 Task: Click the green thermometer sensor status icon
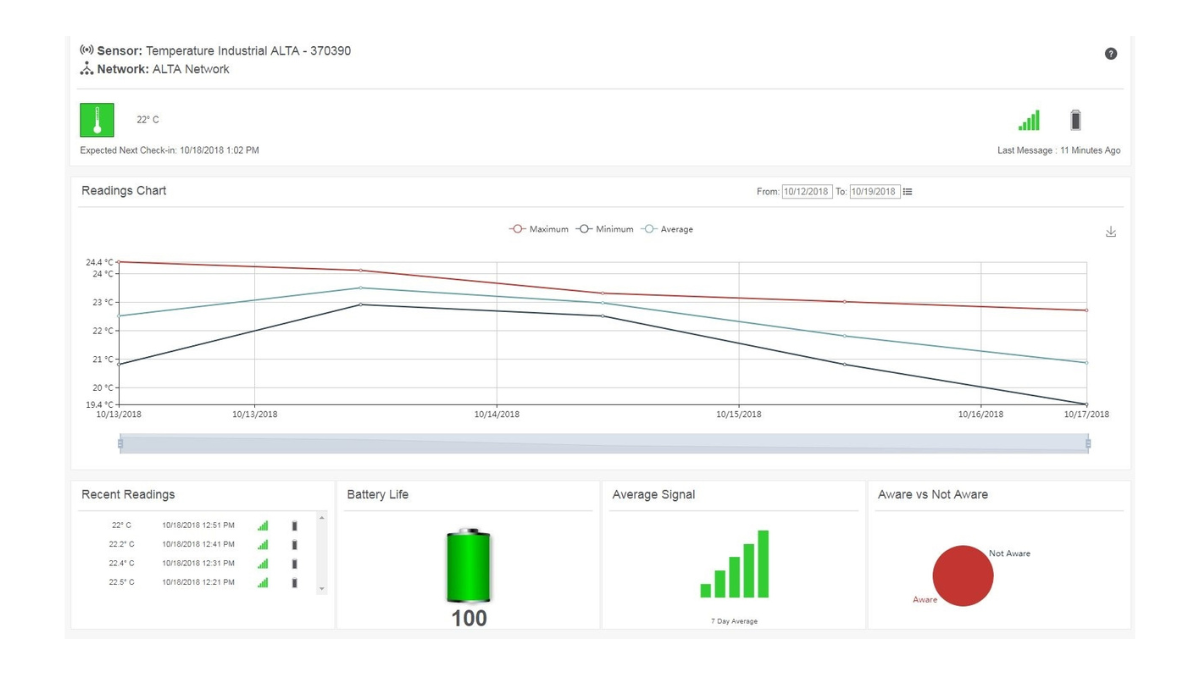click(97, 120)
